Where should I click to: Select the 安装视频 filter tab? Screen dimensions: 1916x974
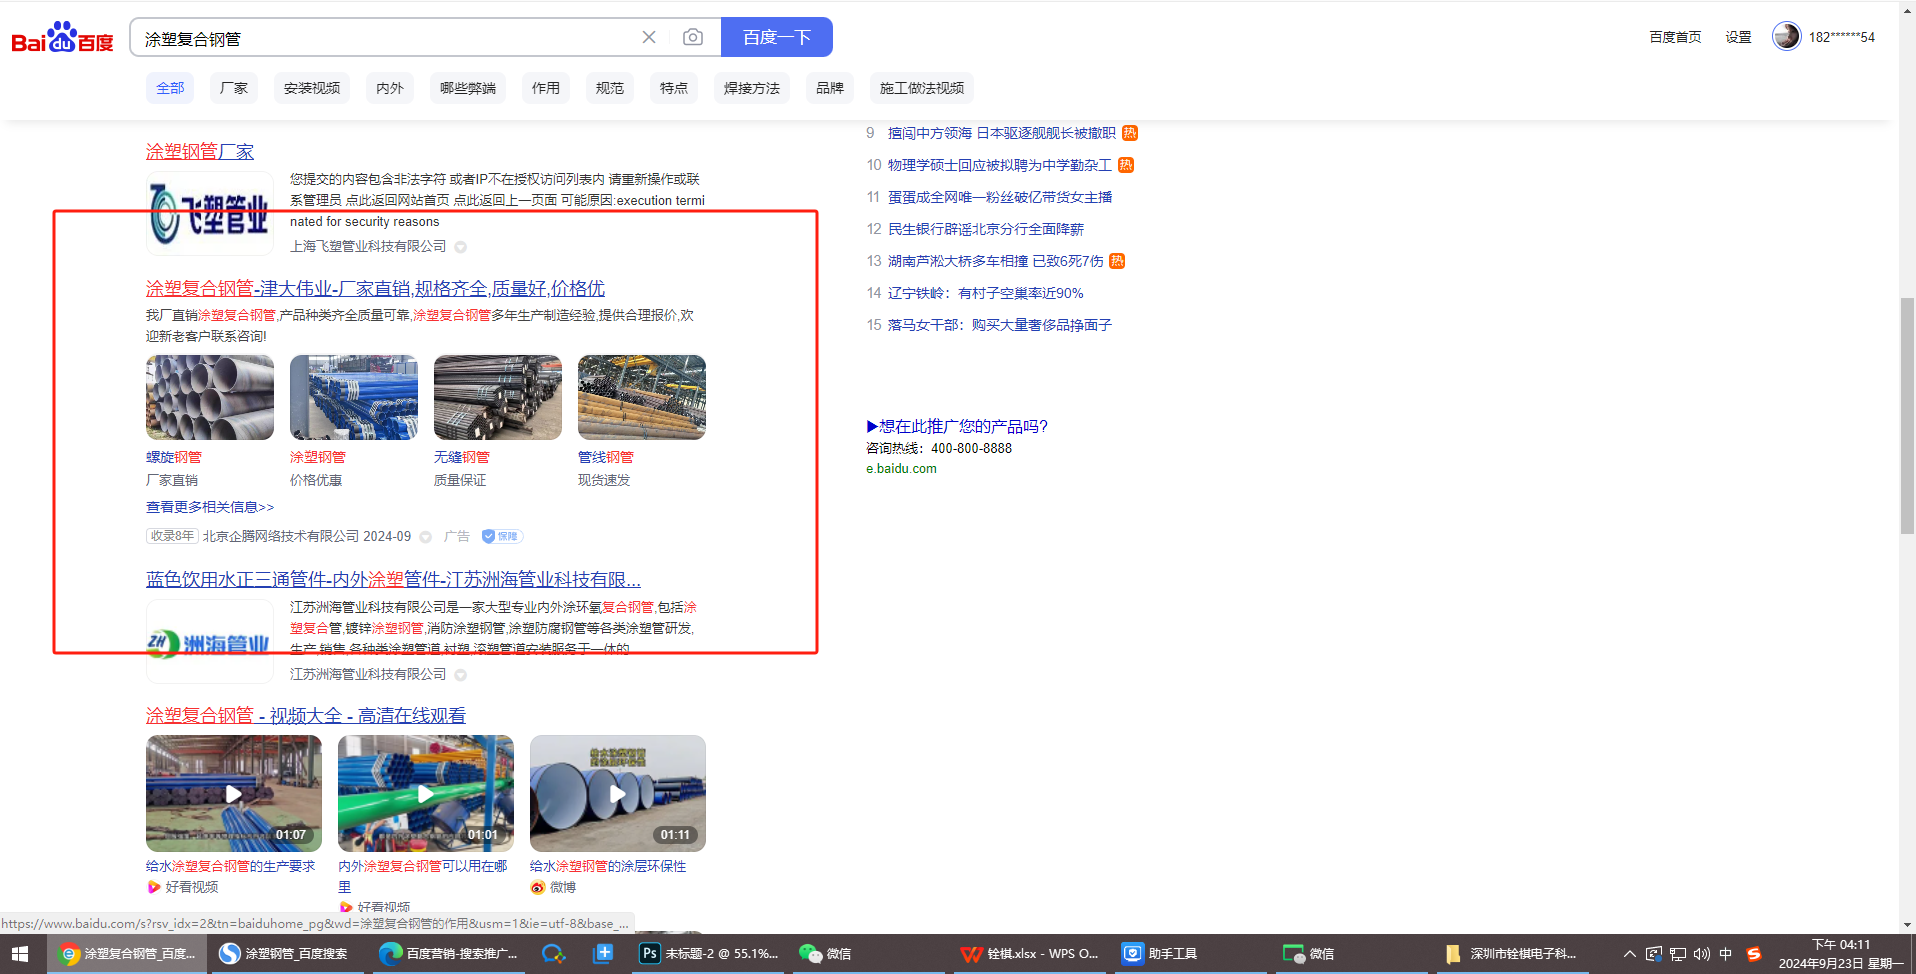312,88
